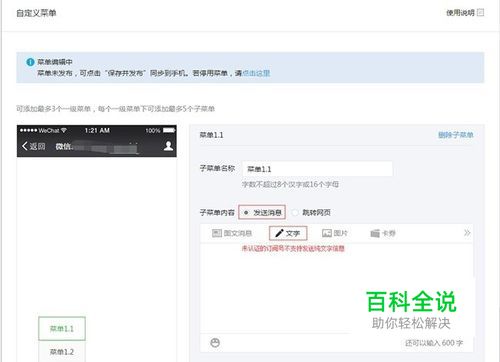Select 菜单1.1 in the phone preview
Viewport: 500px width, 362px height.
[x=62, y=329]
